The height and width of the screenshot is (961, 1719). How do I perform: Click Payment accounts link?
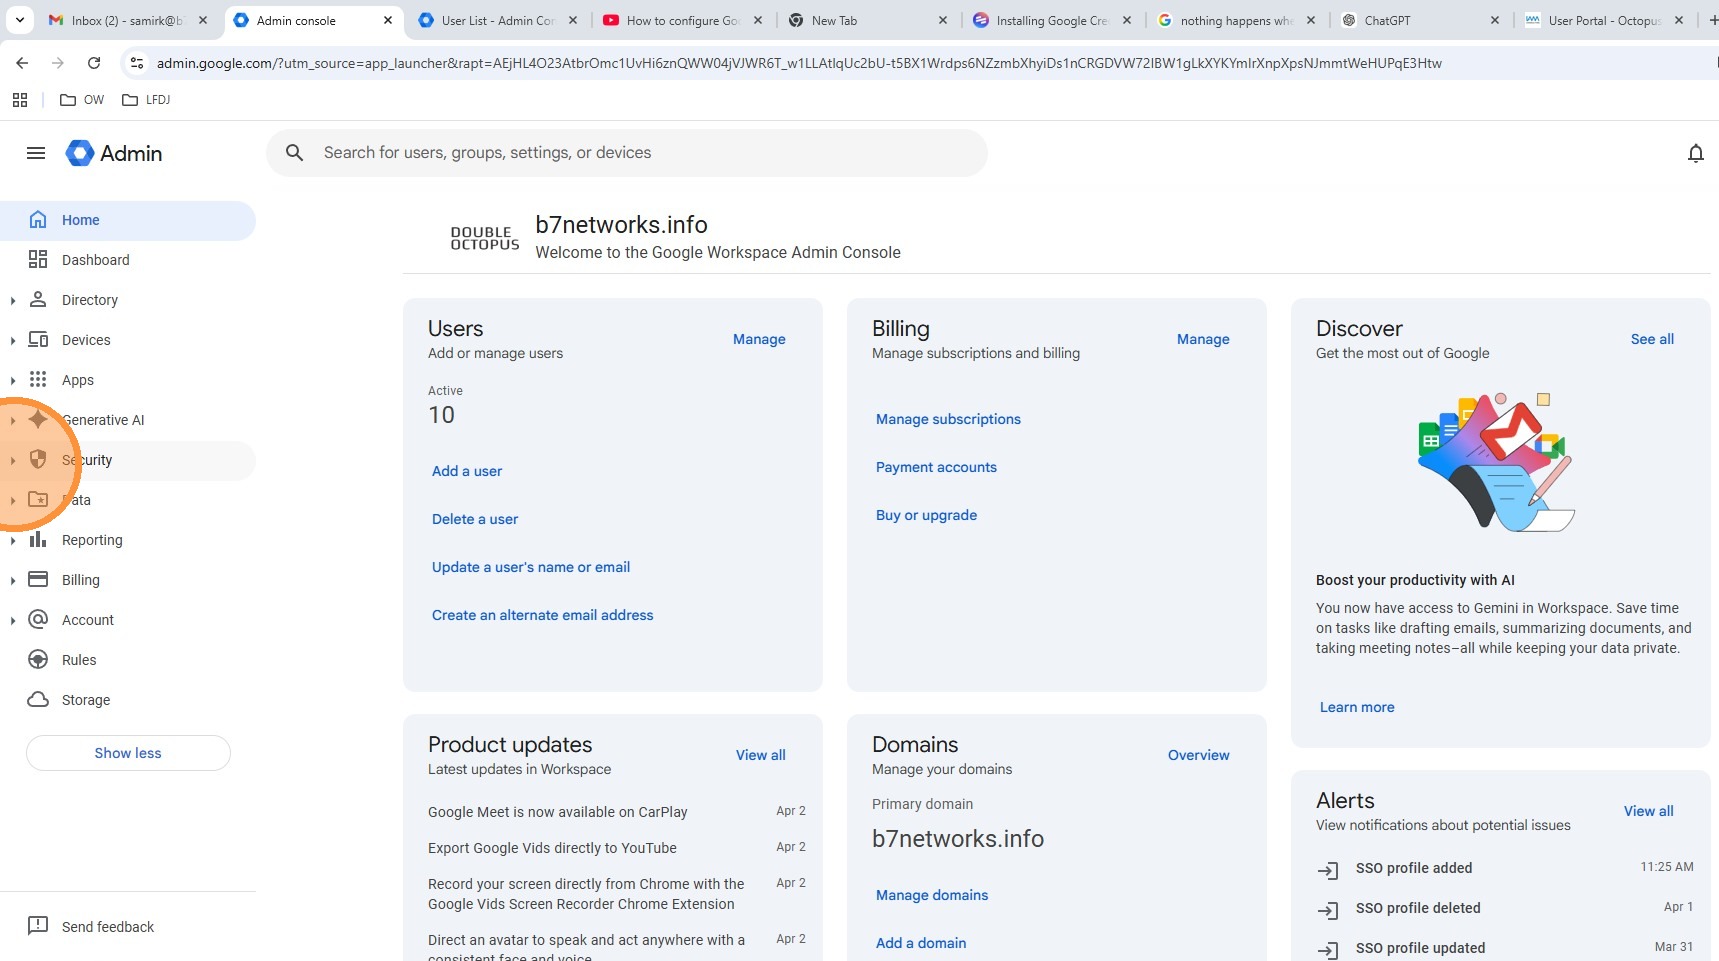tap(936, 467)
